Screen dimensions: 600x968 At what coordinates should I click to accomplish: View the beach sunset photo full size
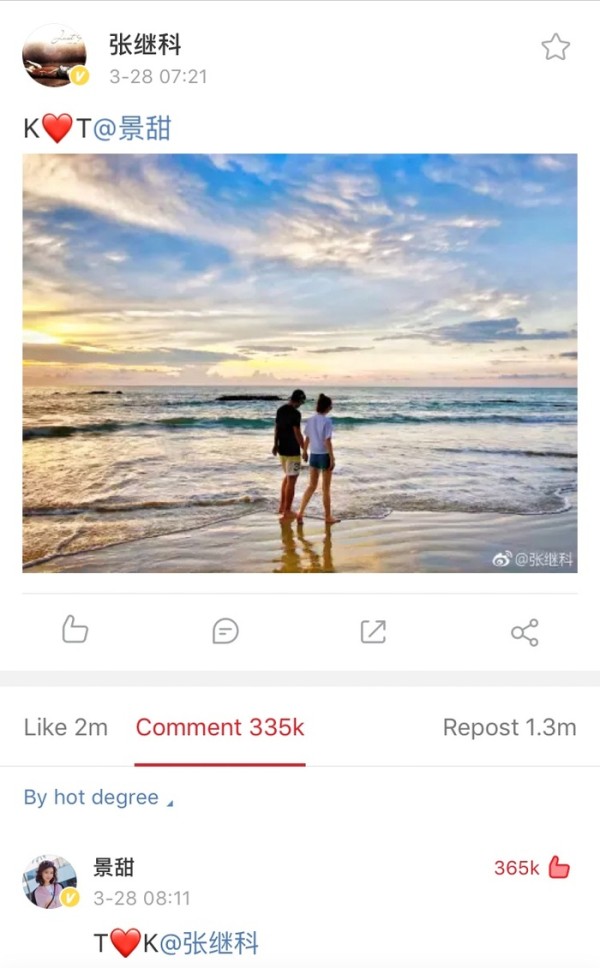click(300, 363)
